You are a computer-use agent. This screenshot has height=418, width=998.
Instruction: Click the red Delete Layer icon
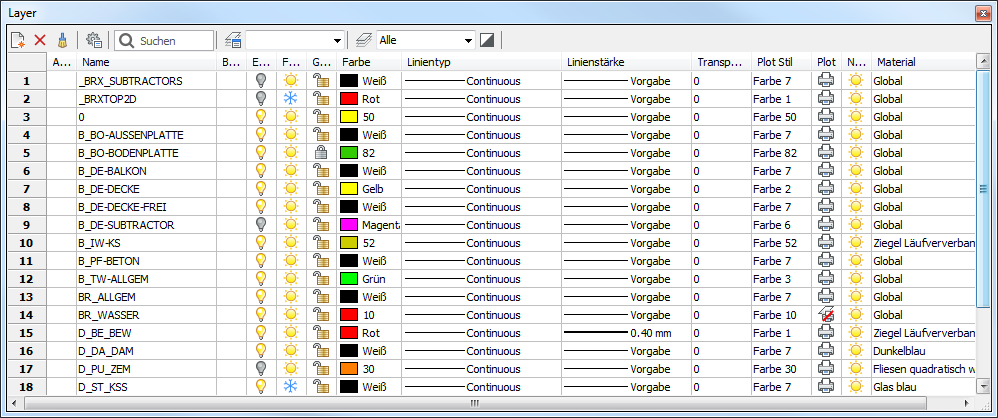[x=41, y=40]
